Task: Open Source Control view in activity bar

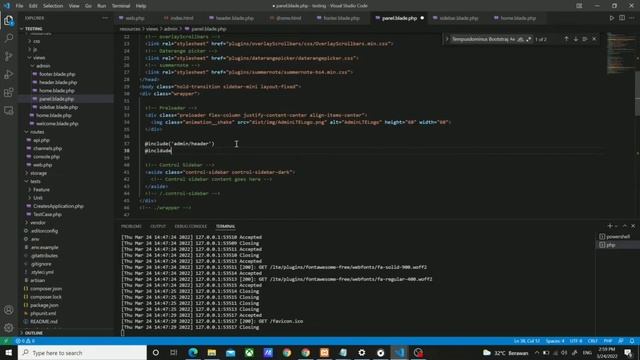Action: (x=9, y=56)
